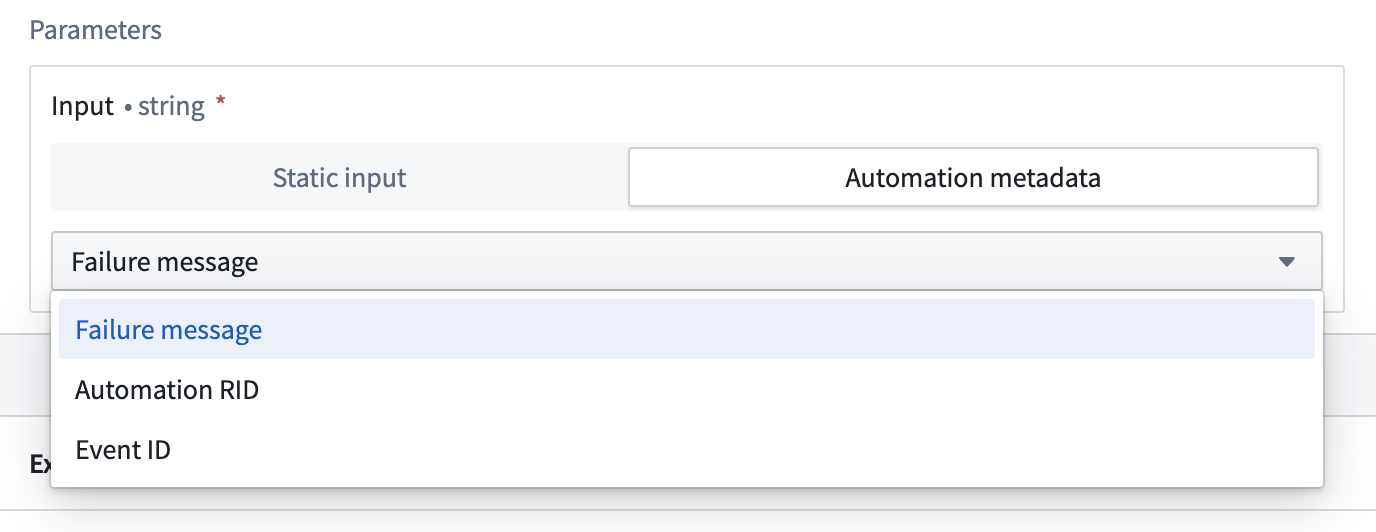Click the Input parameter label
This screenshot has height=532, width=1376.
click(x=83, y=106)
